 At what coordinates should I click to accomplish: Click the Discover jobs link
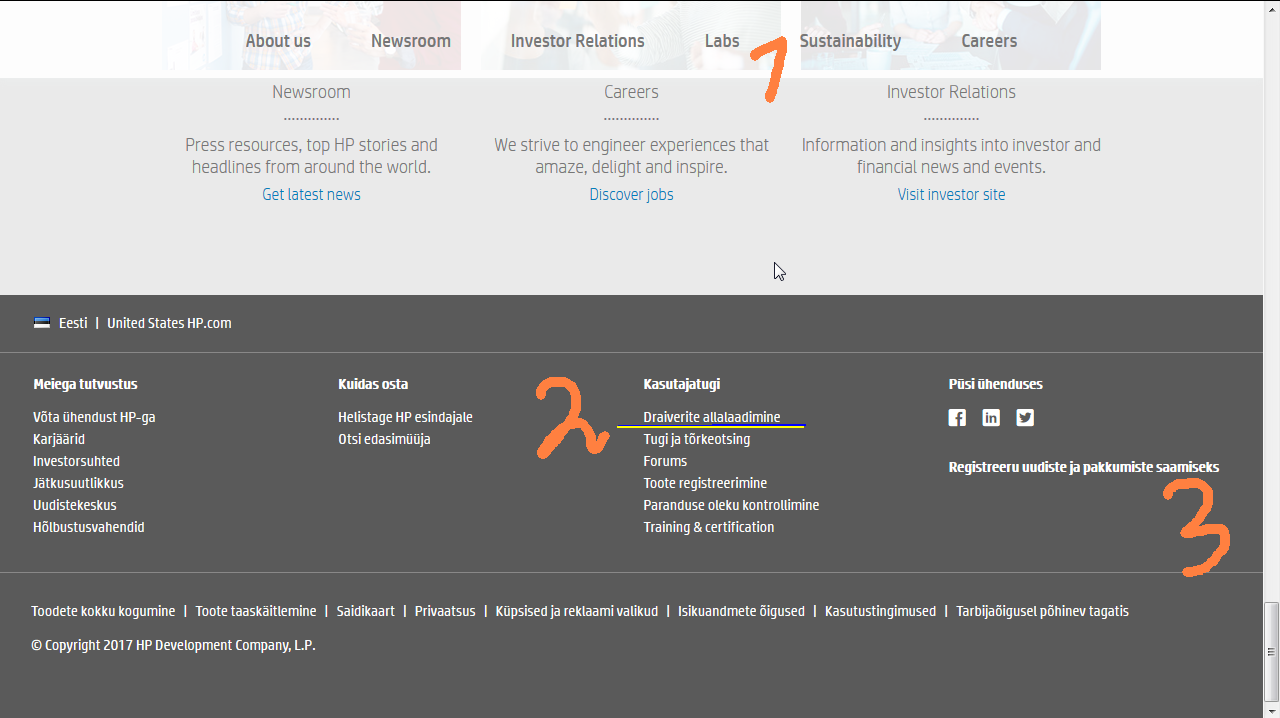click(631, 194)
